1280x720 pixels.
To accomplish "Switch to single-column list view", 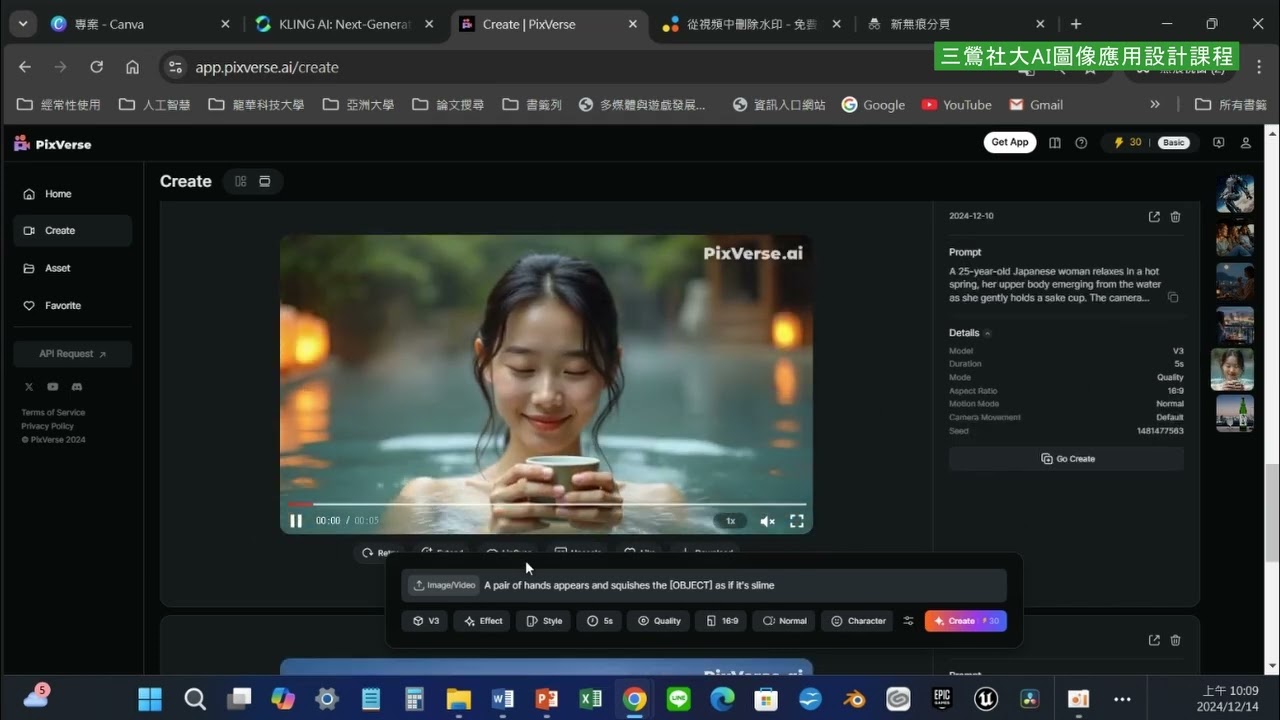I will pyautogui.click(x=265, y=181).
